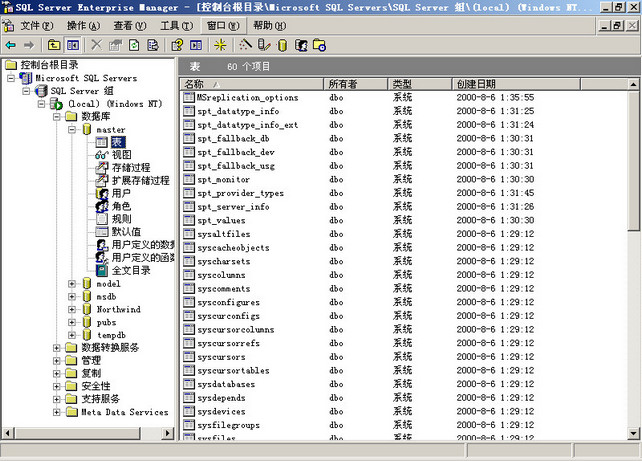Viewport: 642px width, 461px height.
Task: Select the 角色 (Roles) node
Action: point(121,206)
